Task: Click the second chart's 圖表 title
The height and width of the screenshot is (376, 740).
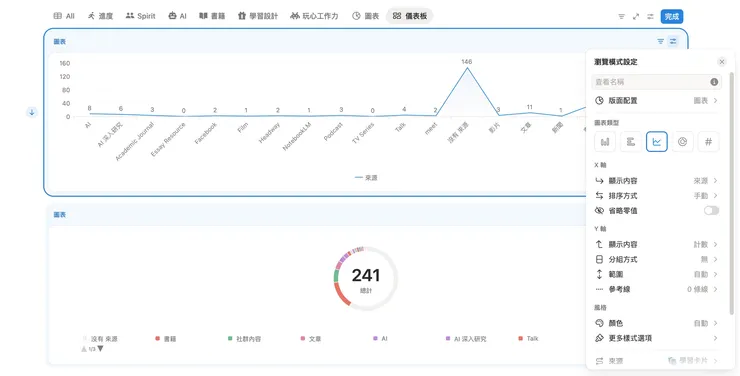Action: [60, 215]
